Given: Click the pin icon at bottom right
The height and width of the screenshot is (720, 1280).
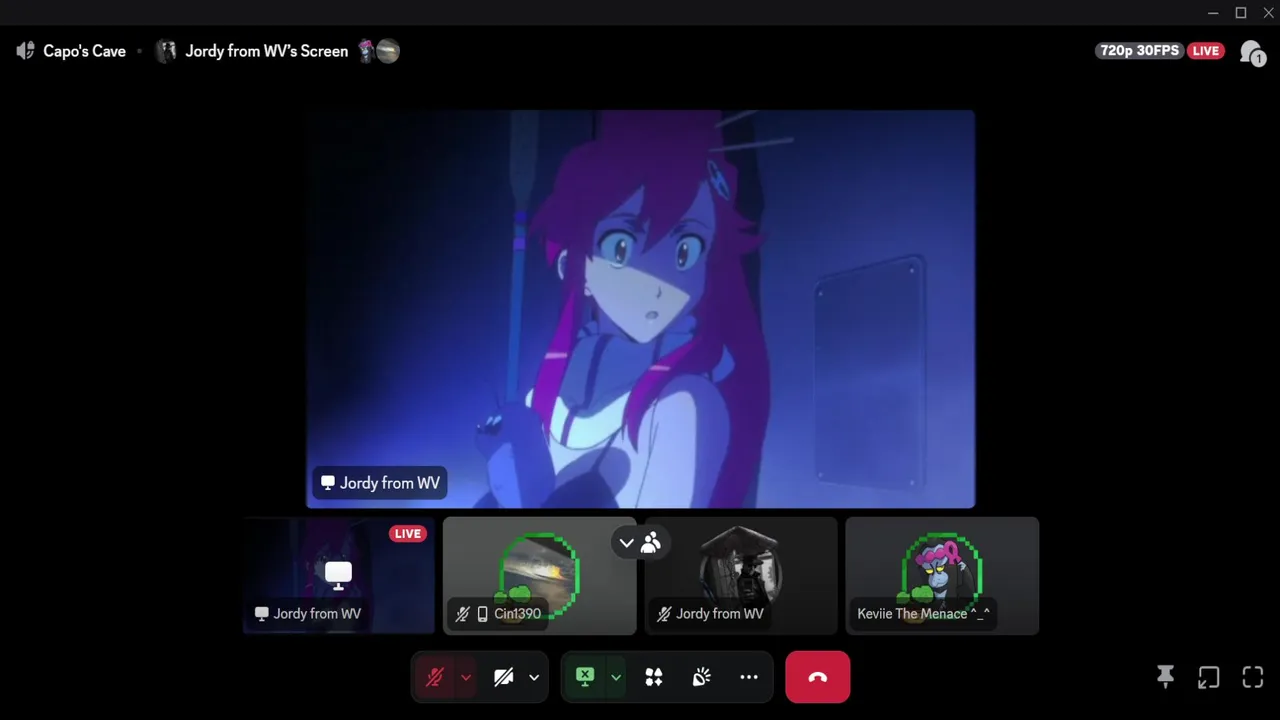Looking at the screenshot, I should click(x=1165, y=677).
